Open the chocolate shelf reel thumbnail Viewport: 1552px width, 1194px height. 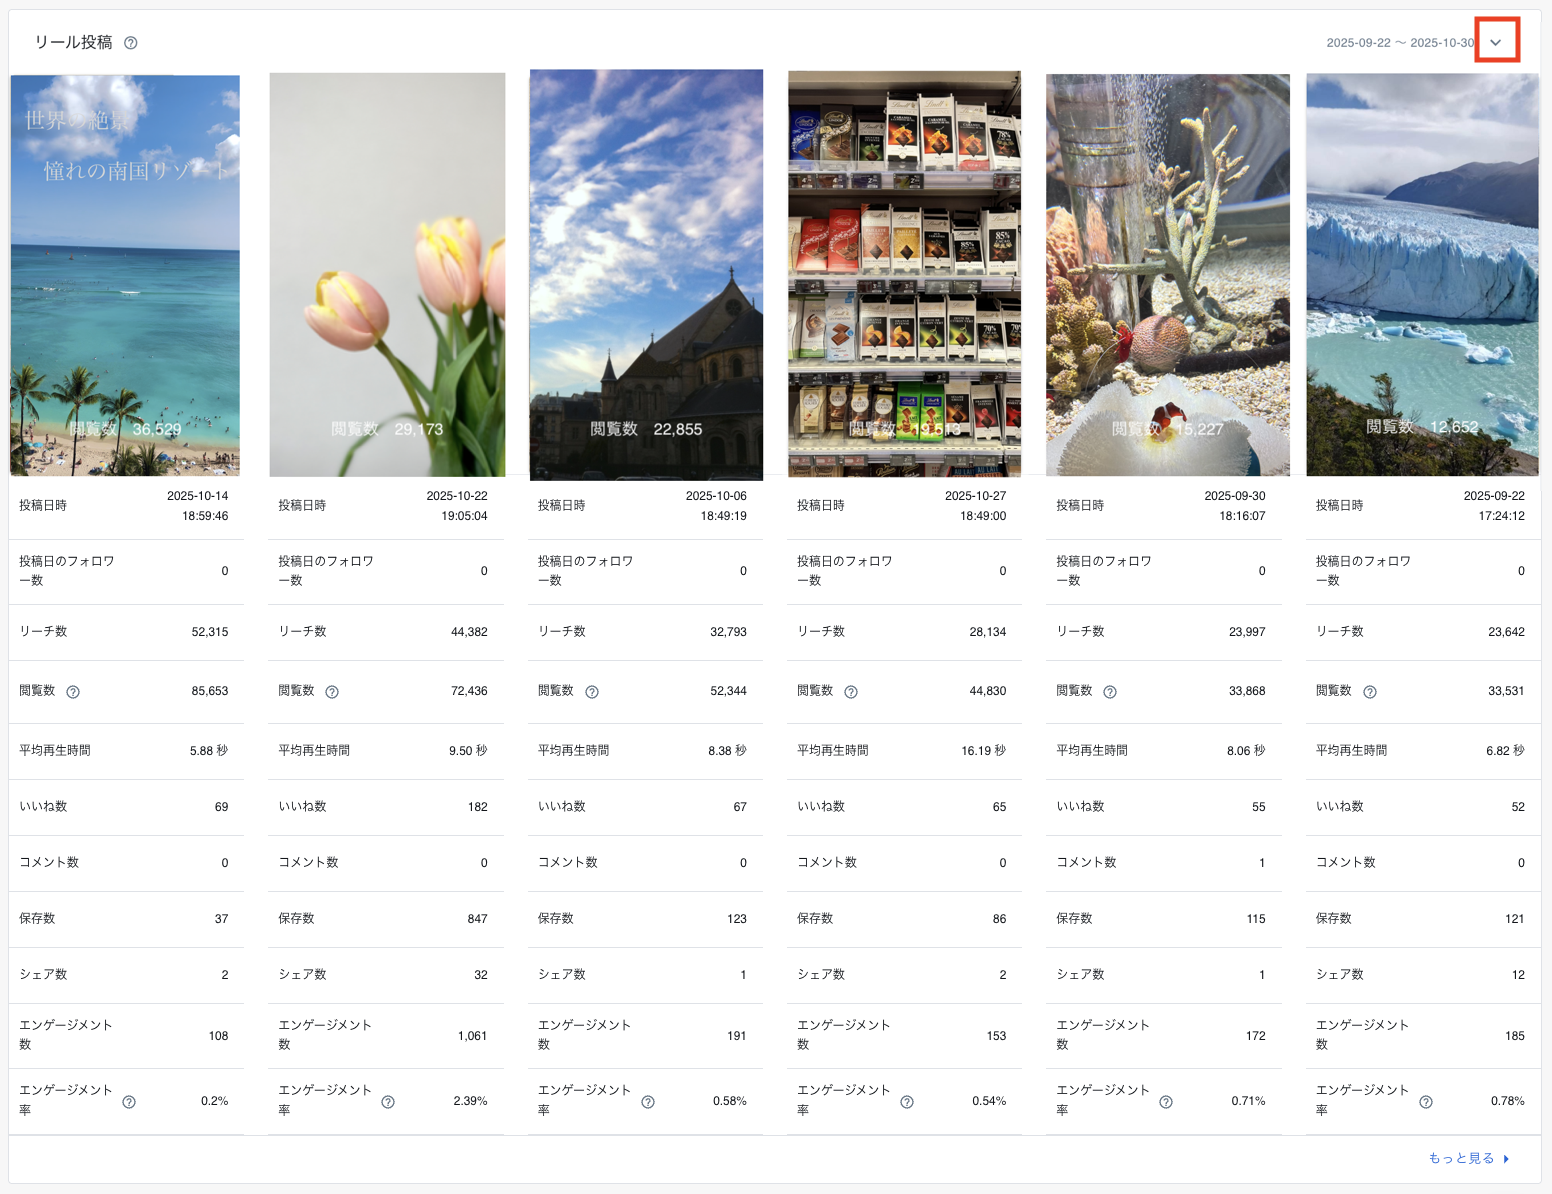click(x=904, y=275)
